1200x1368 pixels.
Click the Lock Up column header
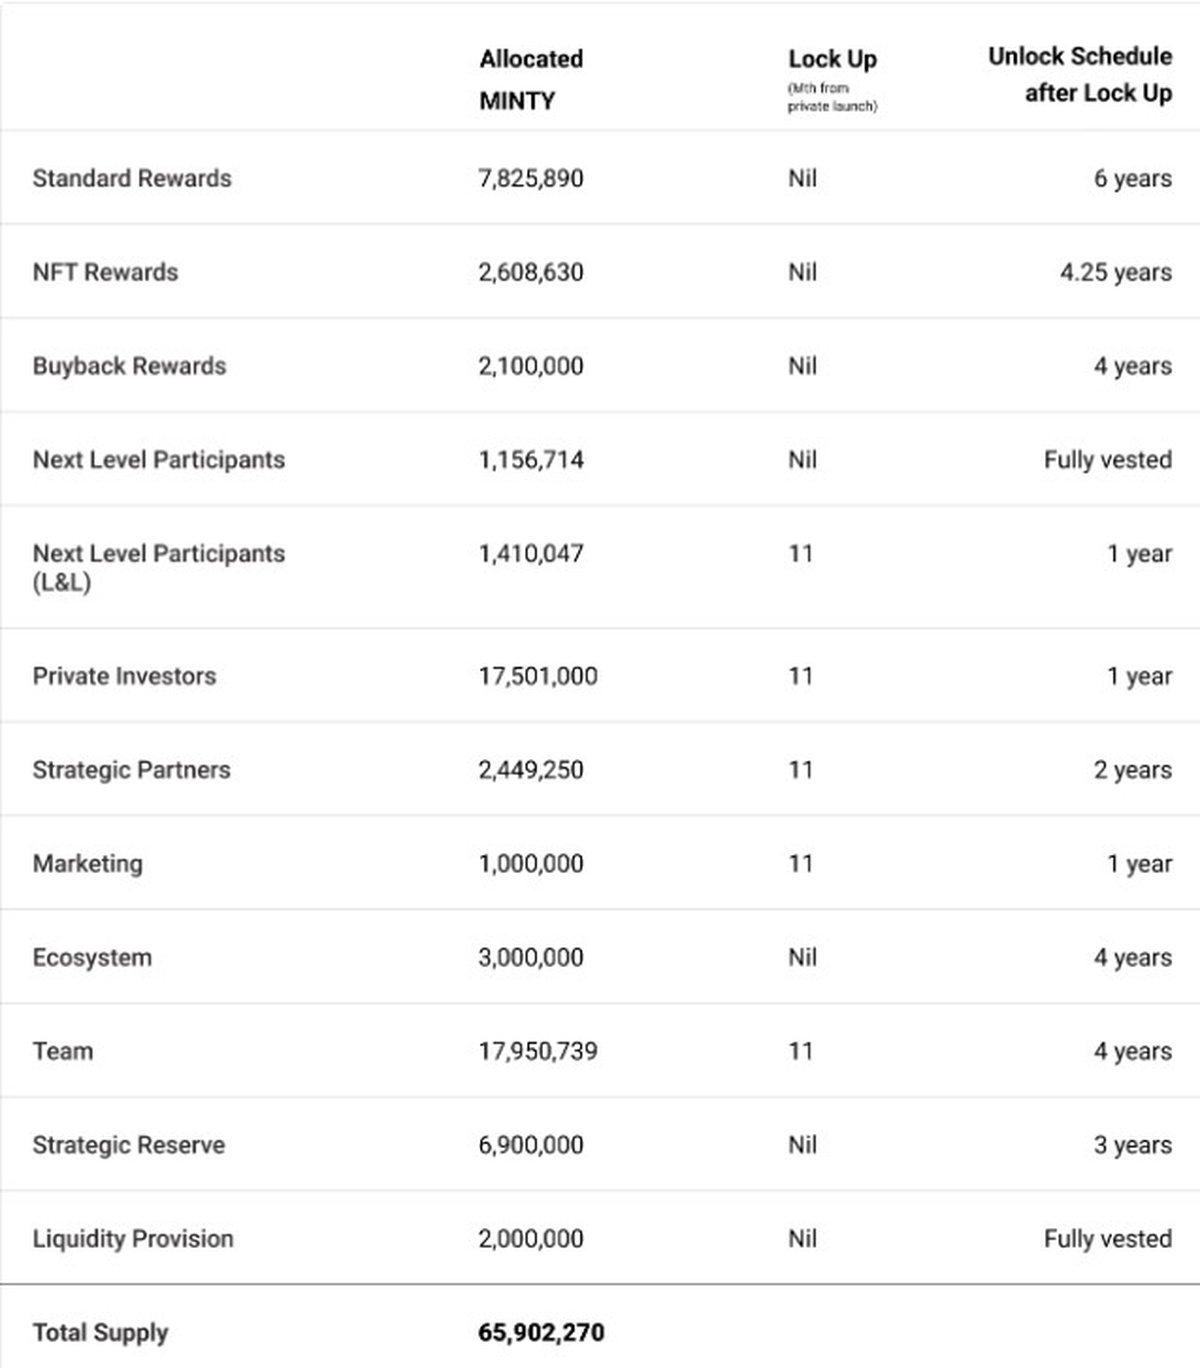832,60
